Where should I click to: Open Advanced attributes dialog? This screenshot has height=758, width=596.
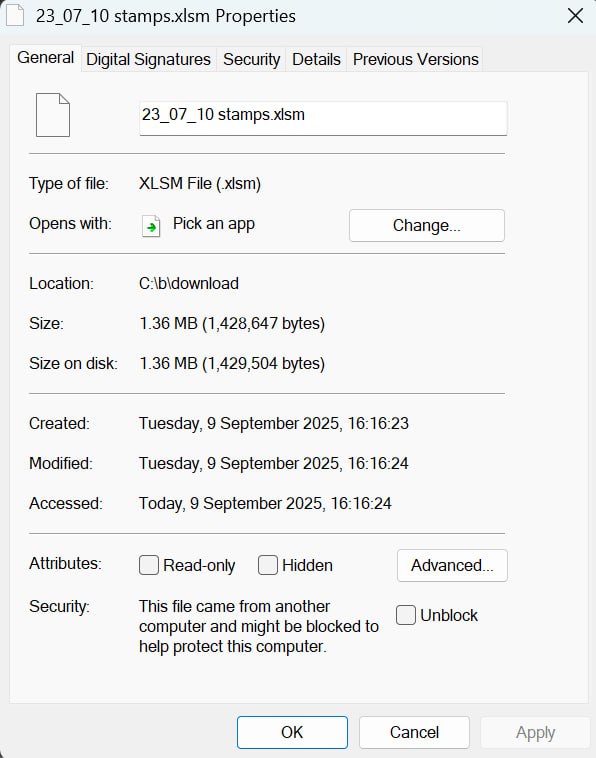[x=452, y=565]
